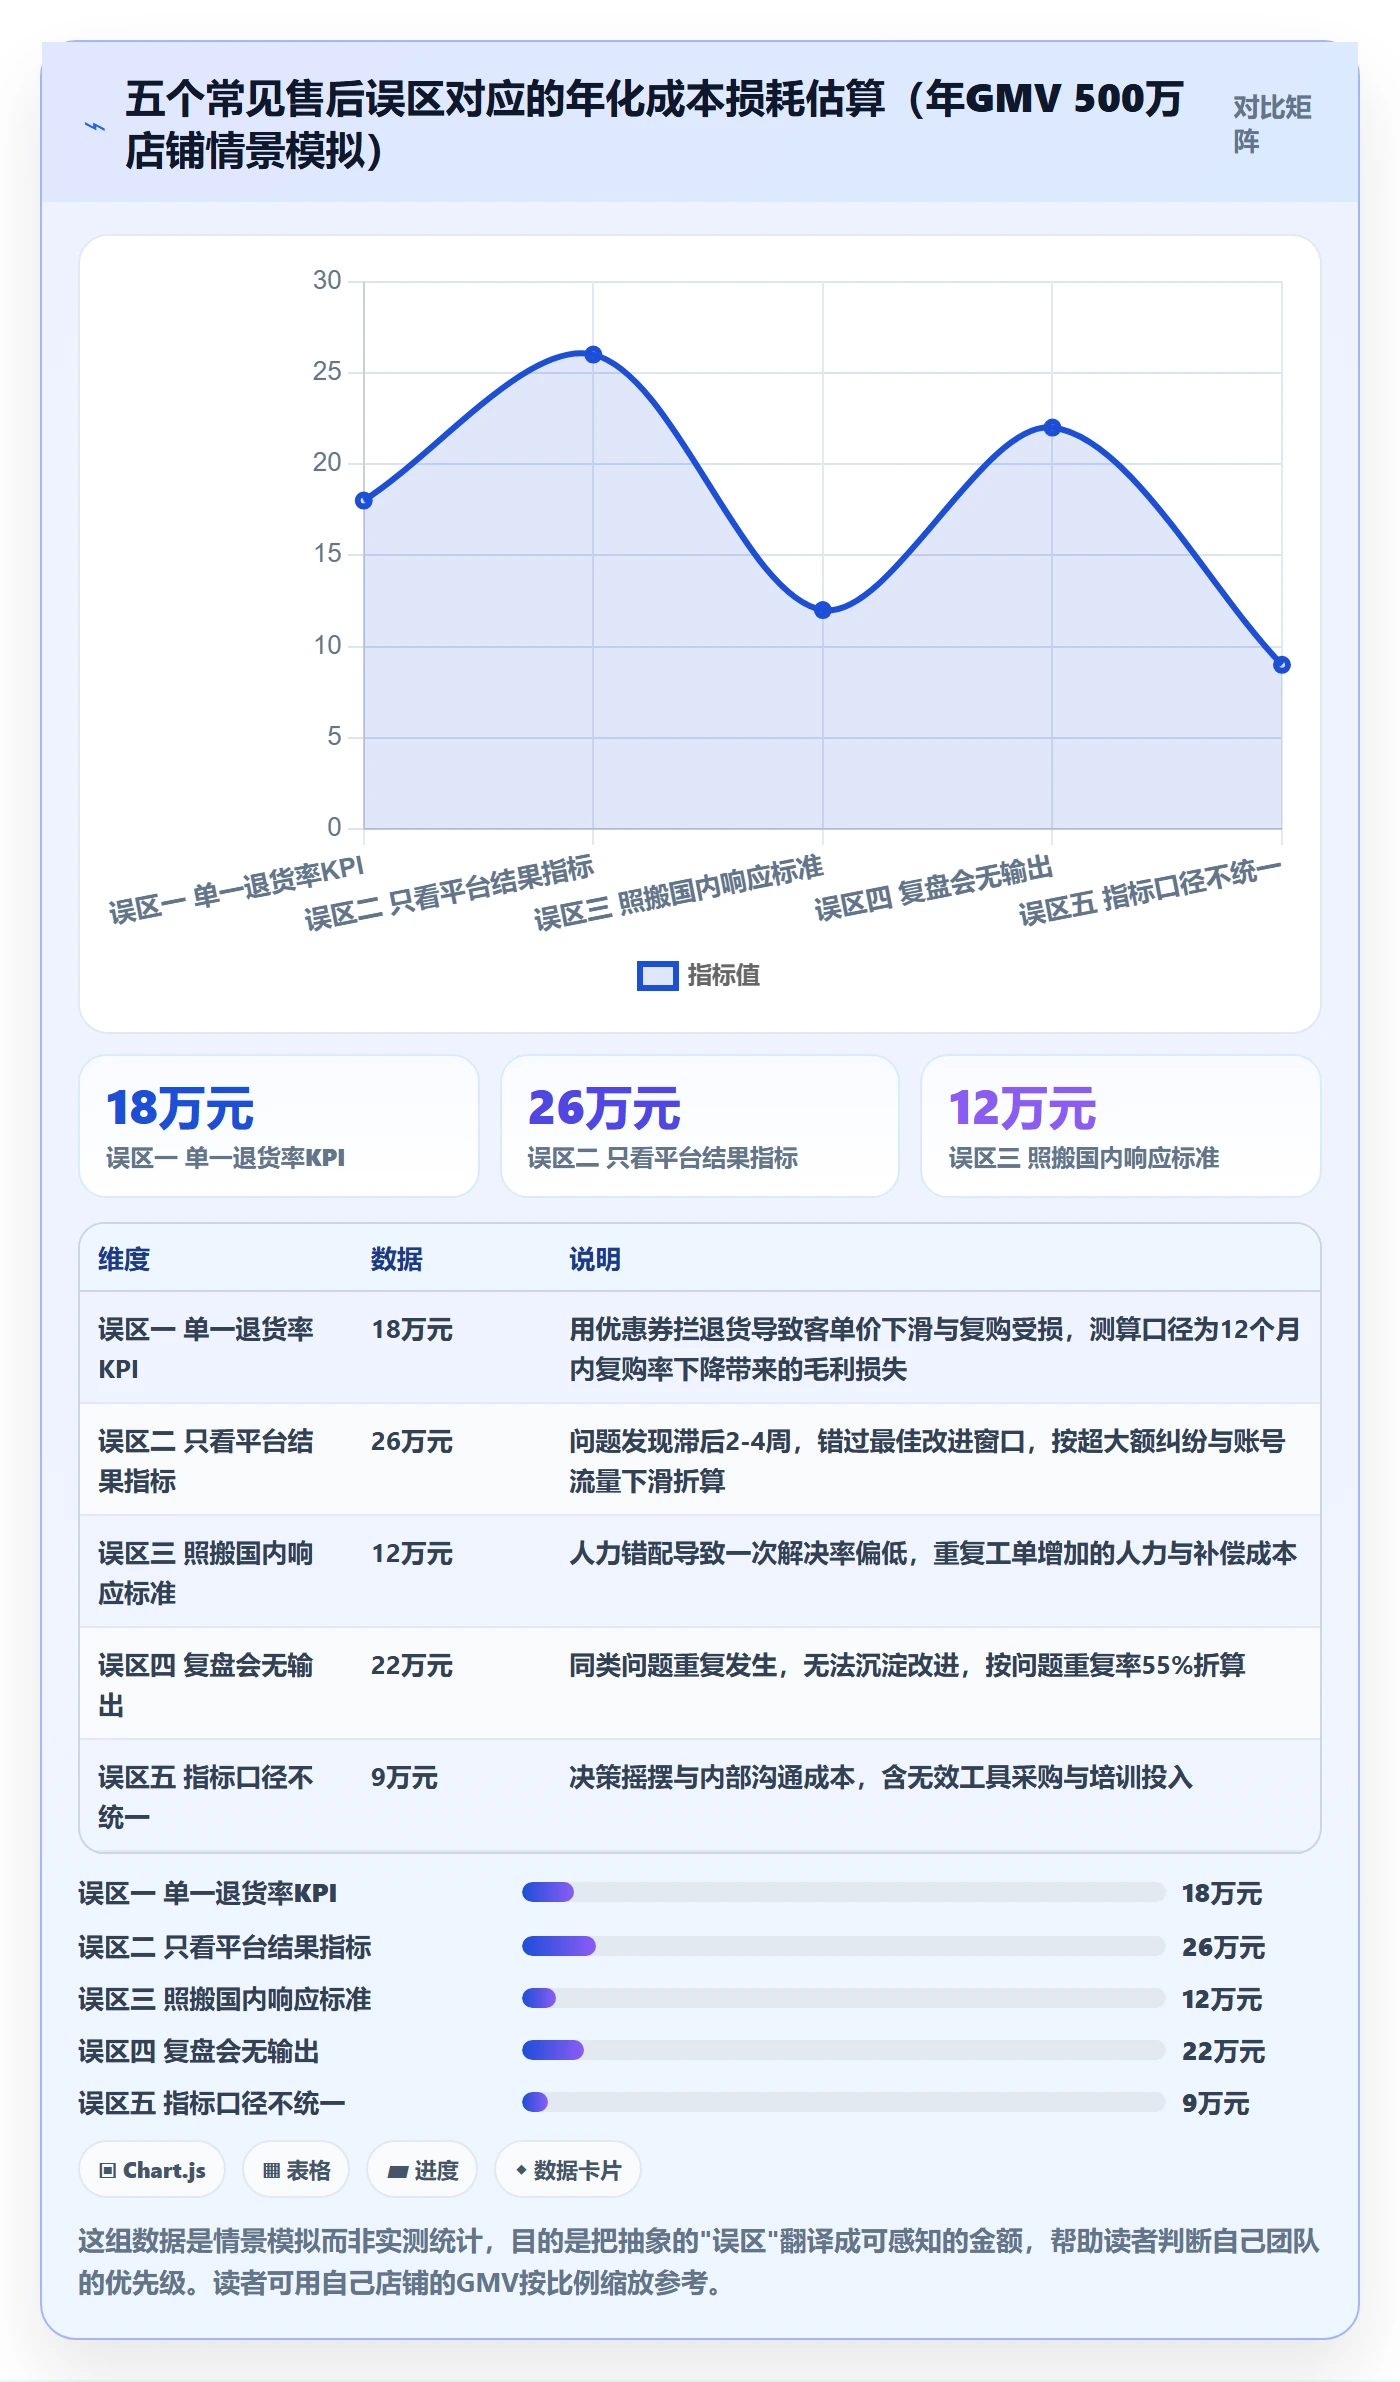Select the 表格 tag
The width and height of the screenshot is (1400, 2382).
coord(296,2170)
